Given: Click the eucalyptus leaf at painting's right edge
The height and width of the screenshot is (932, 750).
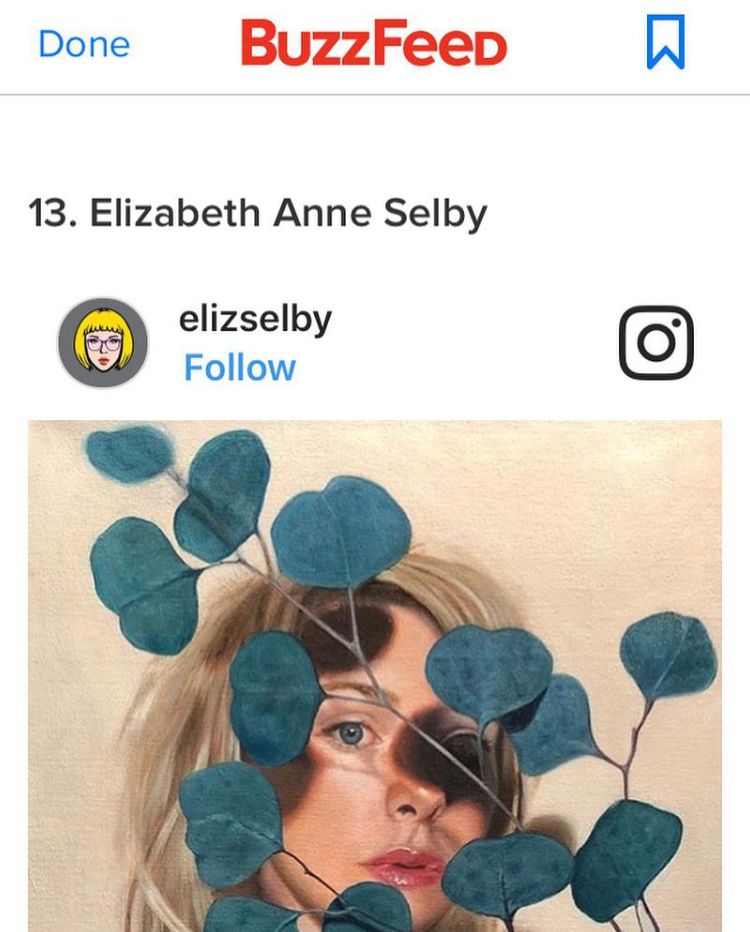Looking at the screenshot, I should click(x=668, y=655).
